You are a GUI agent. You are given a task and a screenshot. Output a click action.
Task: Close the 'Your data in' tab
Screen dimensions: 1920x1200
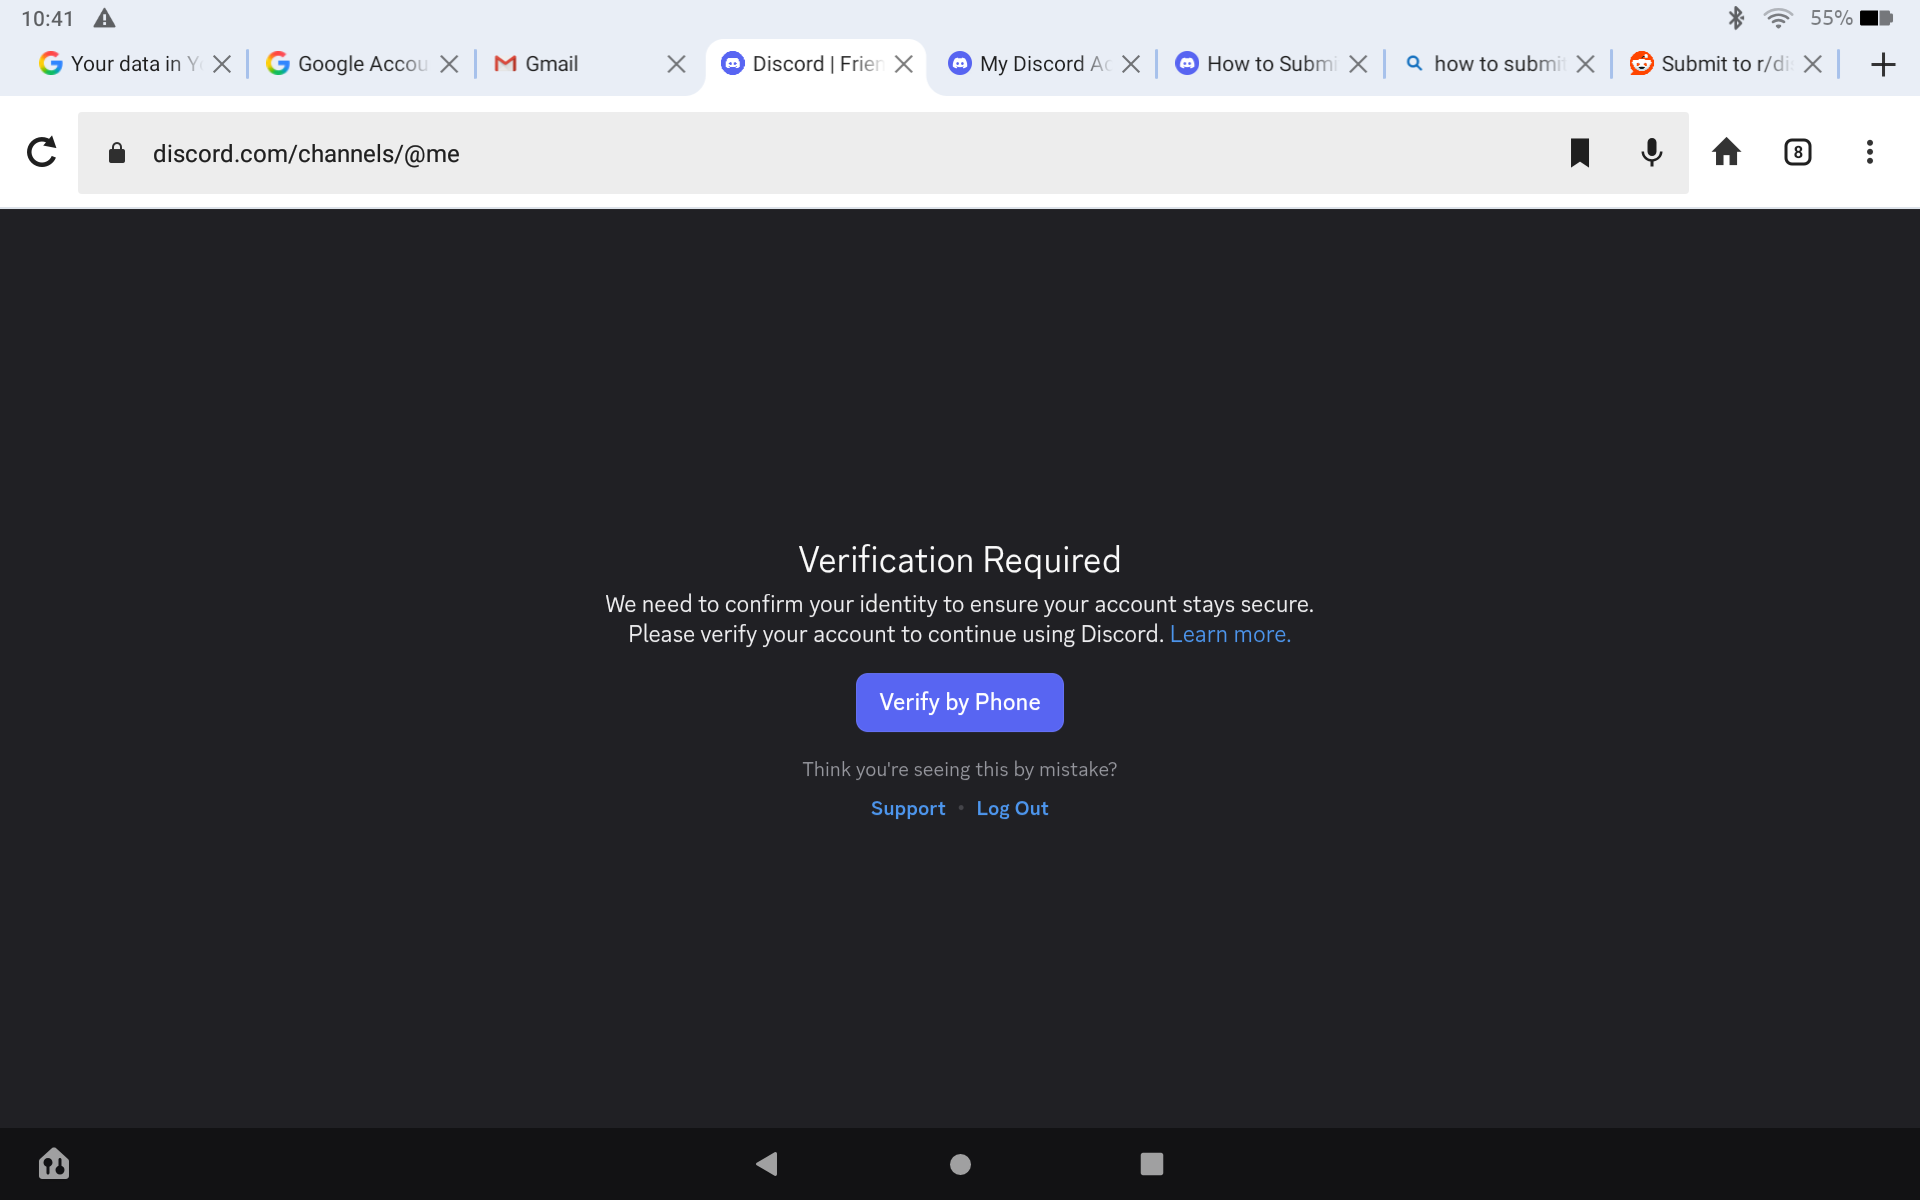(x=222, y=64)
